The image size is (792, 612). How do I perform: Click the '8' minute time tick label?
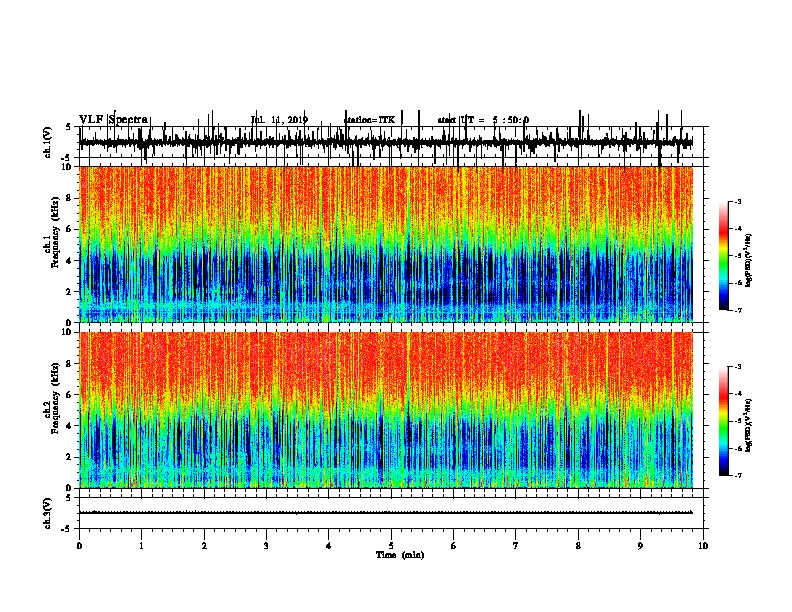[x=578, y=545]
